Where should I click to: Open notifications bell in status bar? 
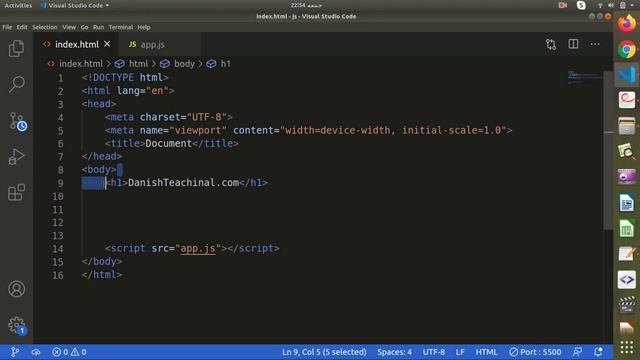tap(598, 352)
